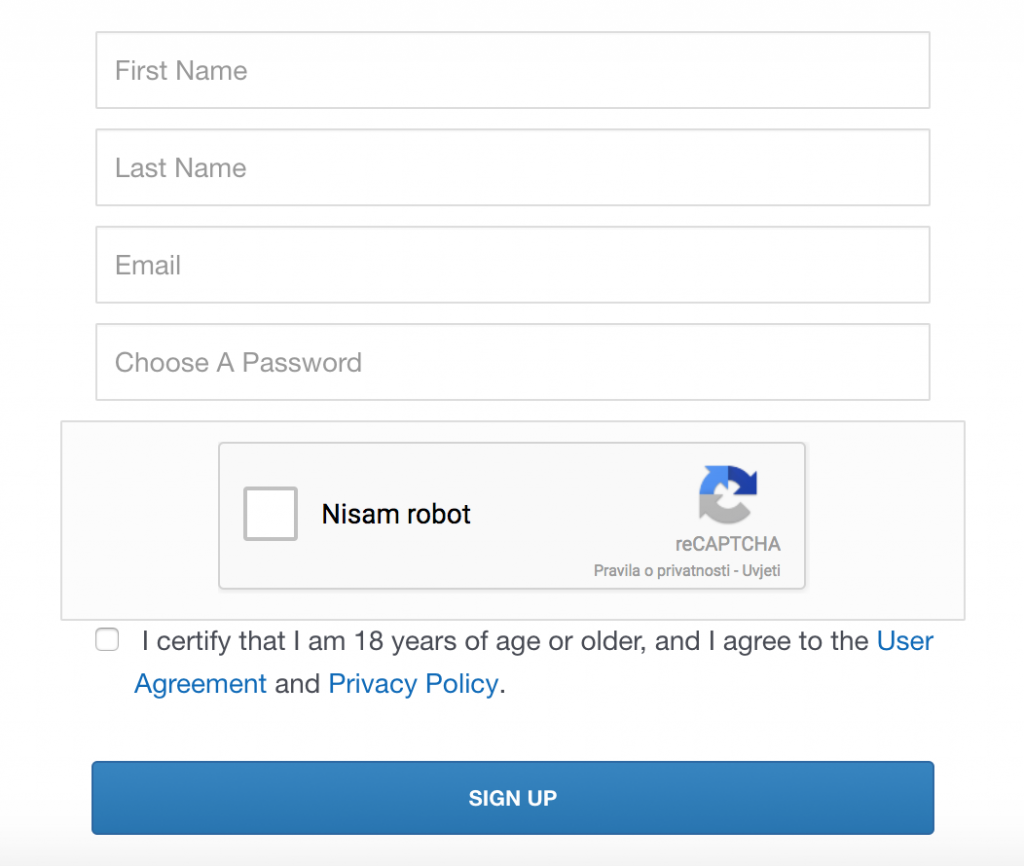Click the word and between the links
Image resolution: width=1024 pixels, height=866 pixels.
(x=297, y=684)
